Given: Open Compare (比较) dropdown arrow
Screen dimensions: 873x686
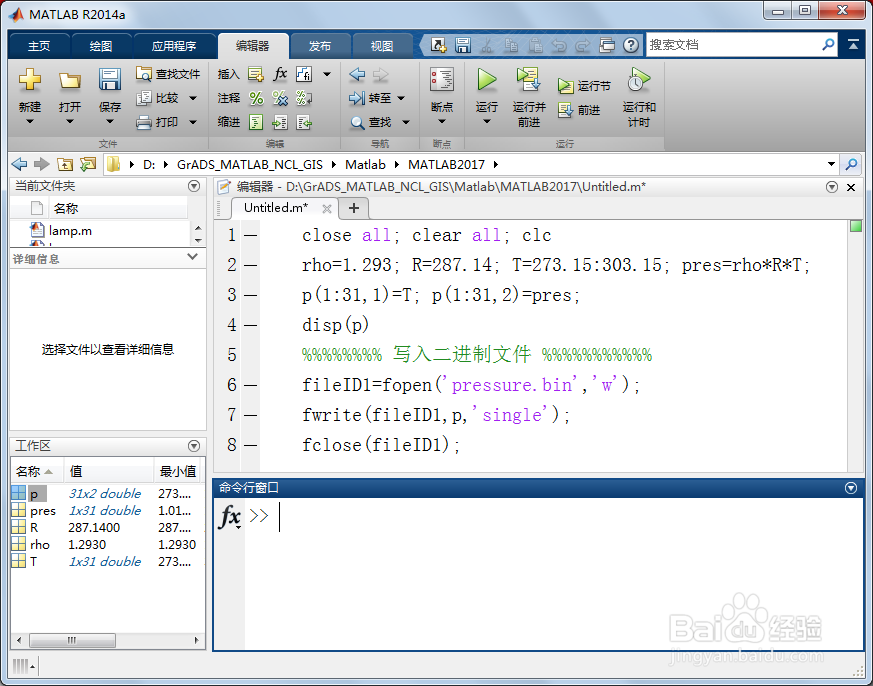Looking at the screenshot, I should click(193, 98).
